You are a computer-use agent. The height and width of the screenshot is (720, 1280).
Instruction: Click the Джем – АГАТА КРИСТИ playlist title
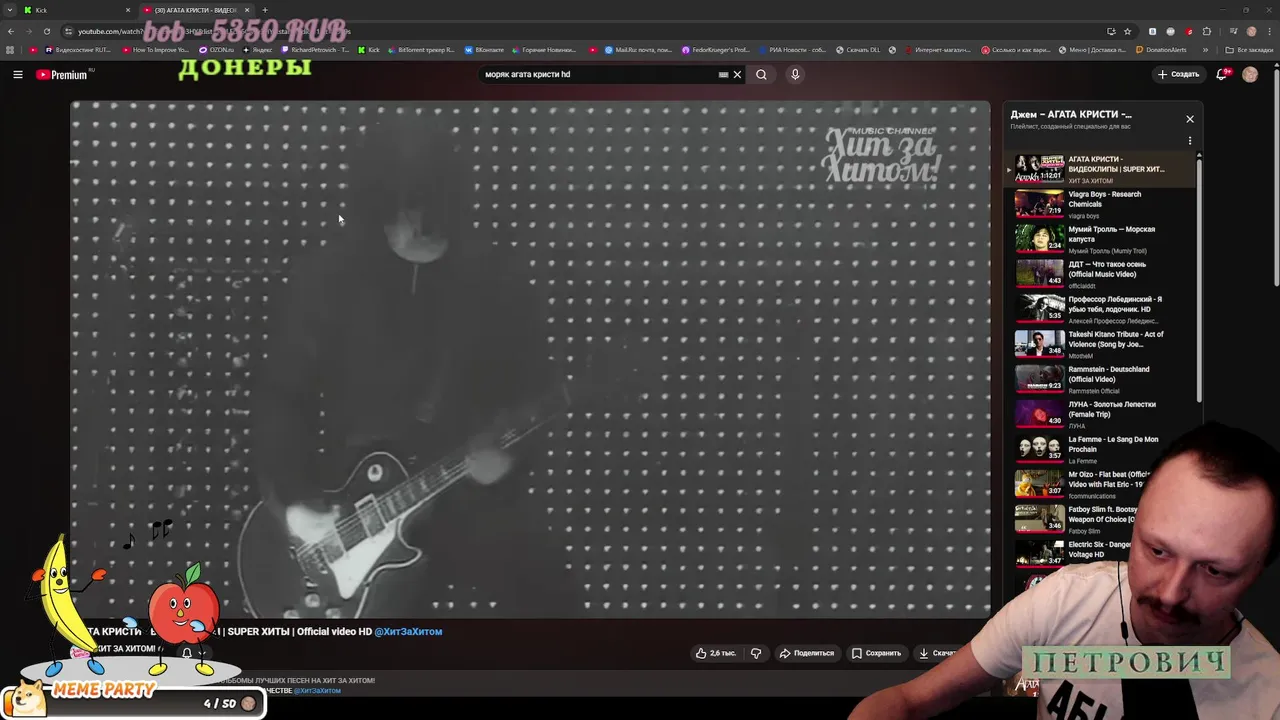[x=1071, y=114]
